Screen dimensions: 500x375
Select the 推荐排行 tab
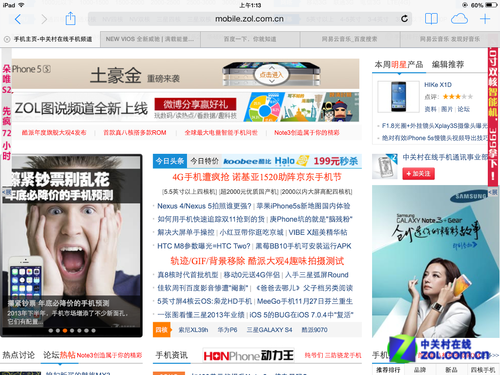pos(388,370)
